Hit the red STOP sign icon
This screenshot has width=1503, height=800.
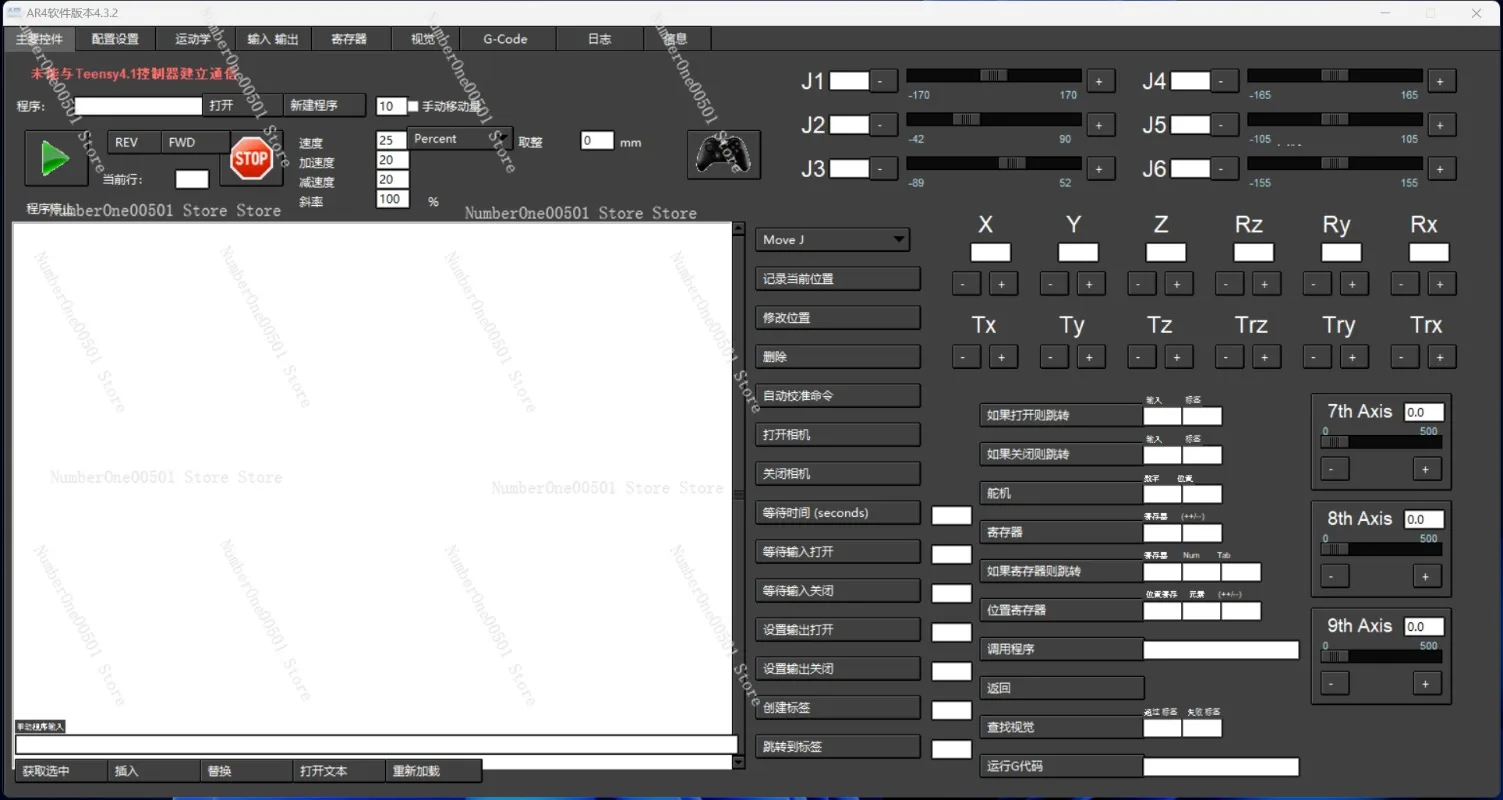251,159
